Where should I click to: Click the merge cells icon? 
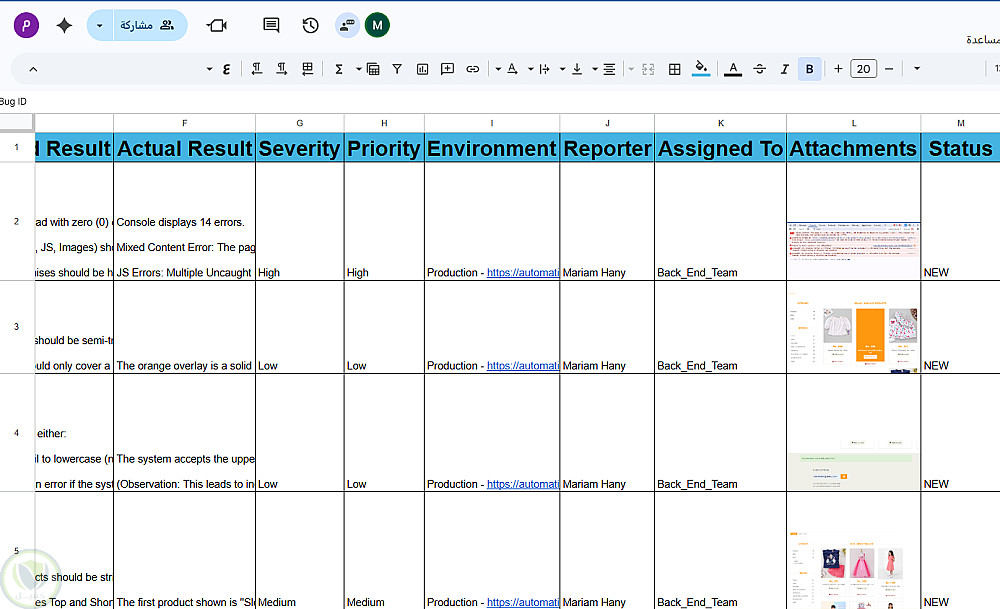[x=648, y=69]
